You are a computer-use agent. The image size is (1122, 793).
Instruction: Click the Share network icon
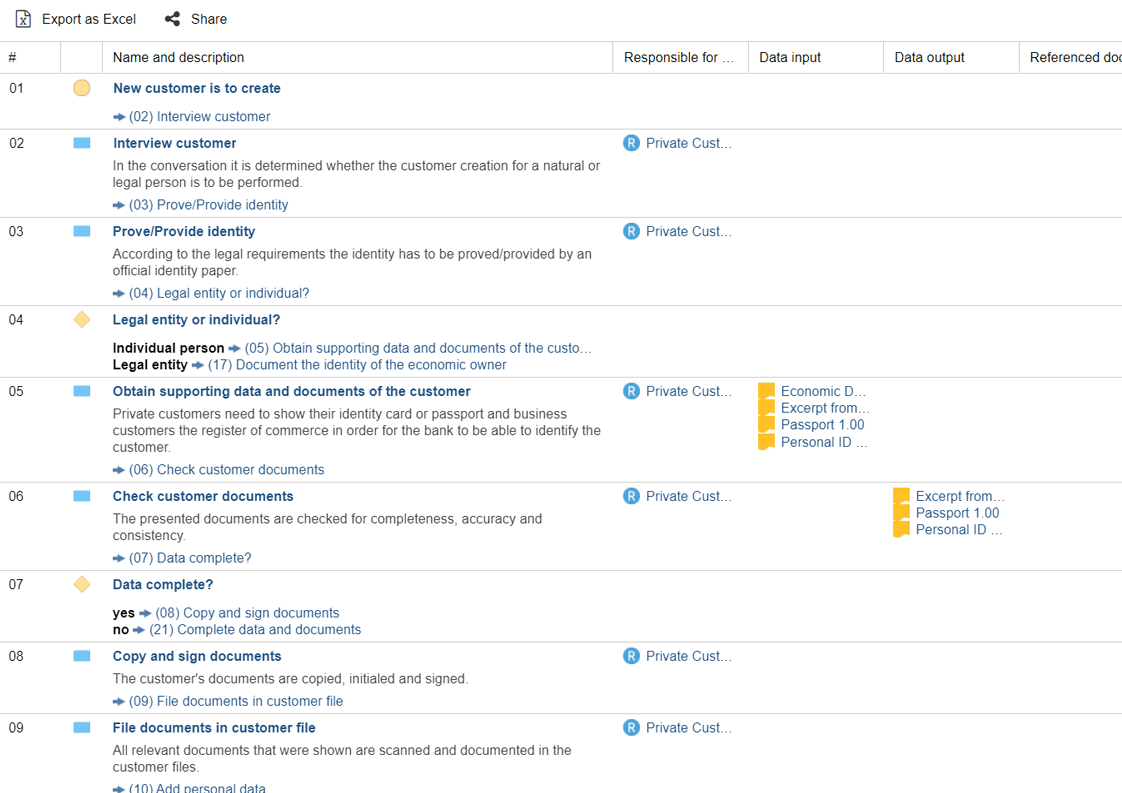pyautogui.click(x=172, y=19)
